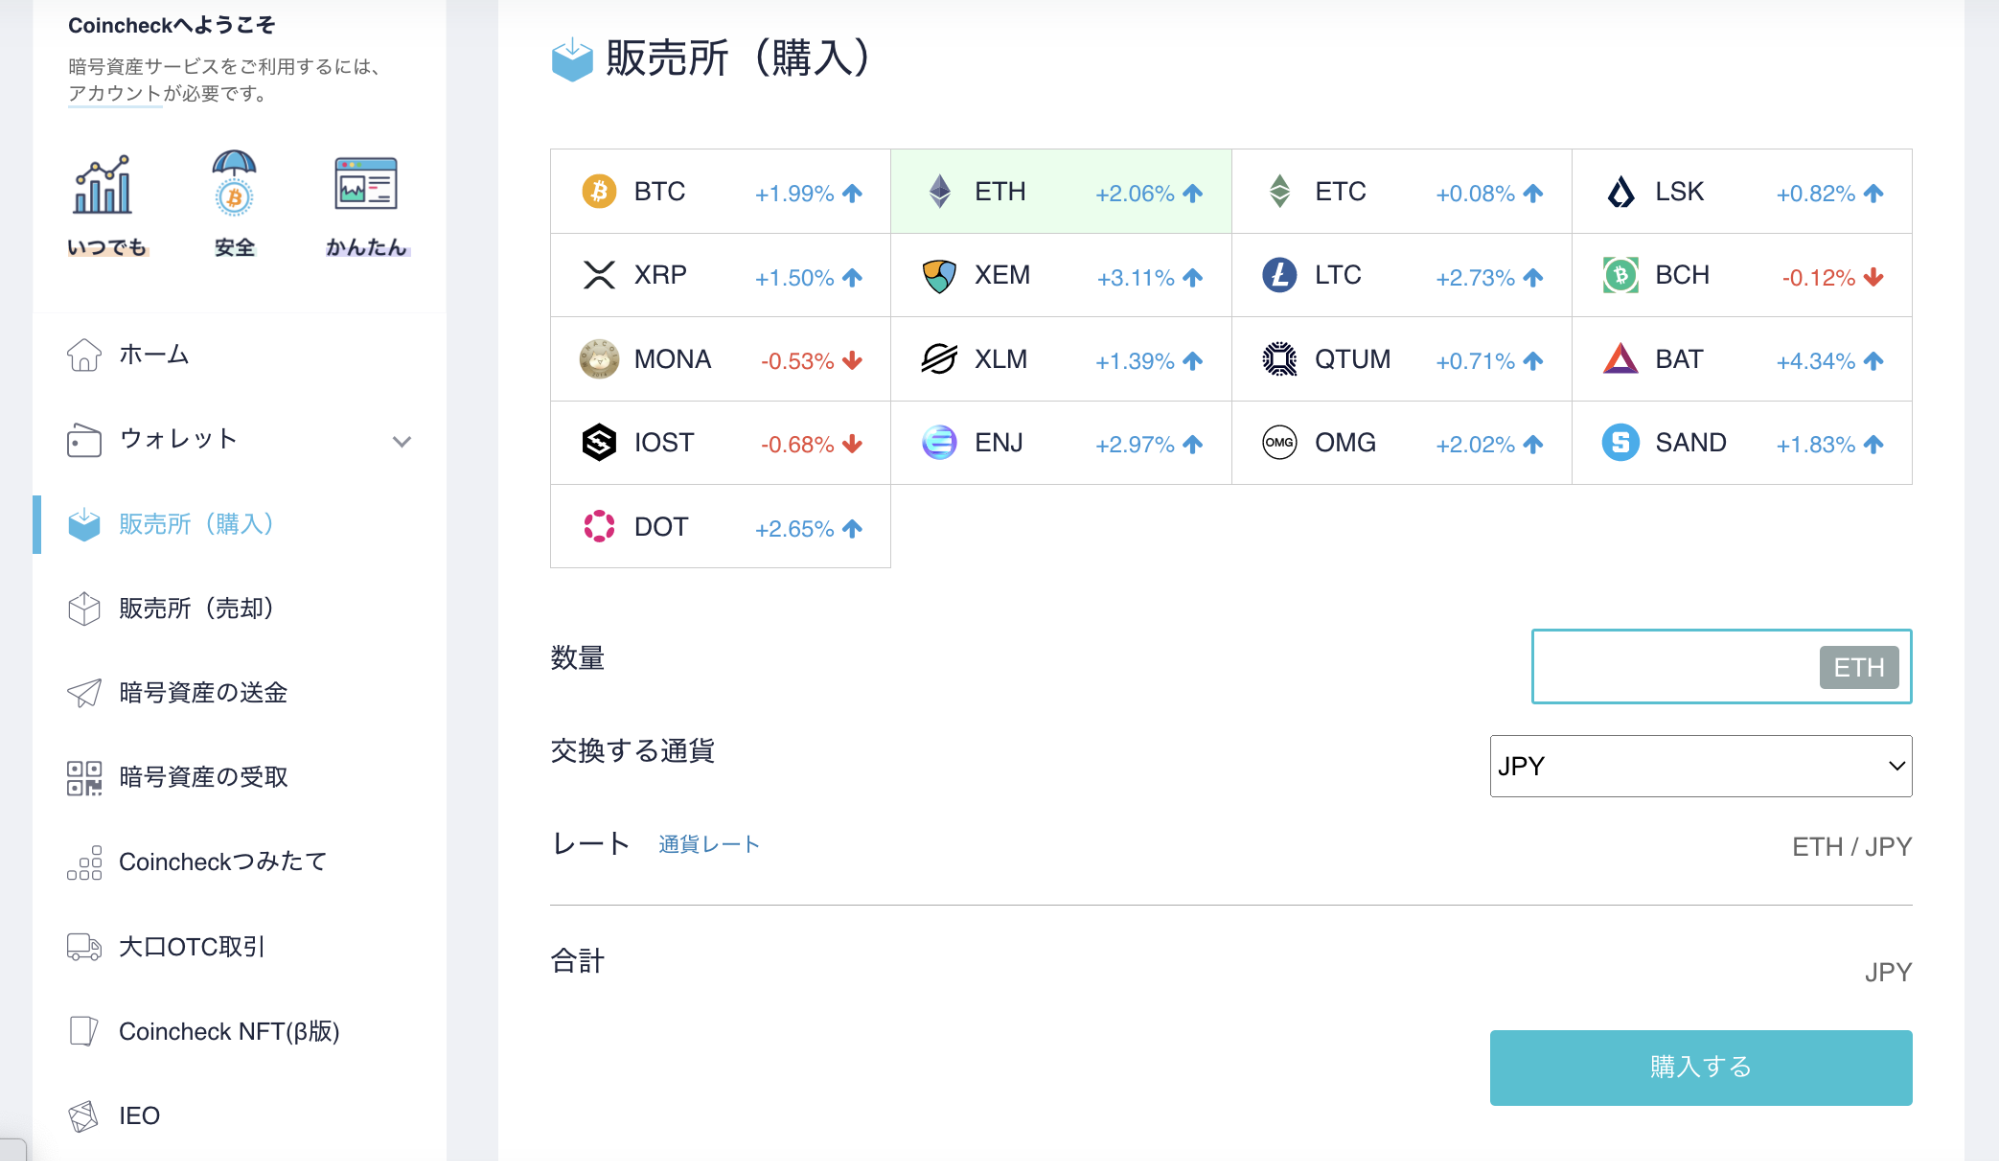Switch selection to LTC

pos(1400,275)
